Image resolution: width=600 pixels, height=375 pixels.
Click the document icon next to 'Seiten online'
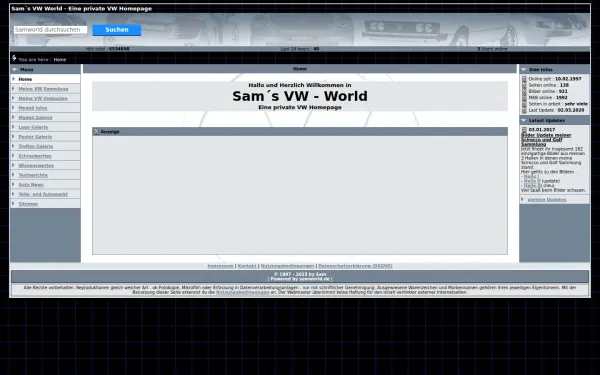click(524, 85)
